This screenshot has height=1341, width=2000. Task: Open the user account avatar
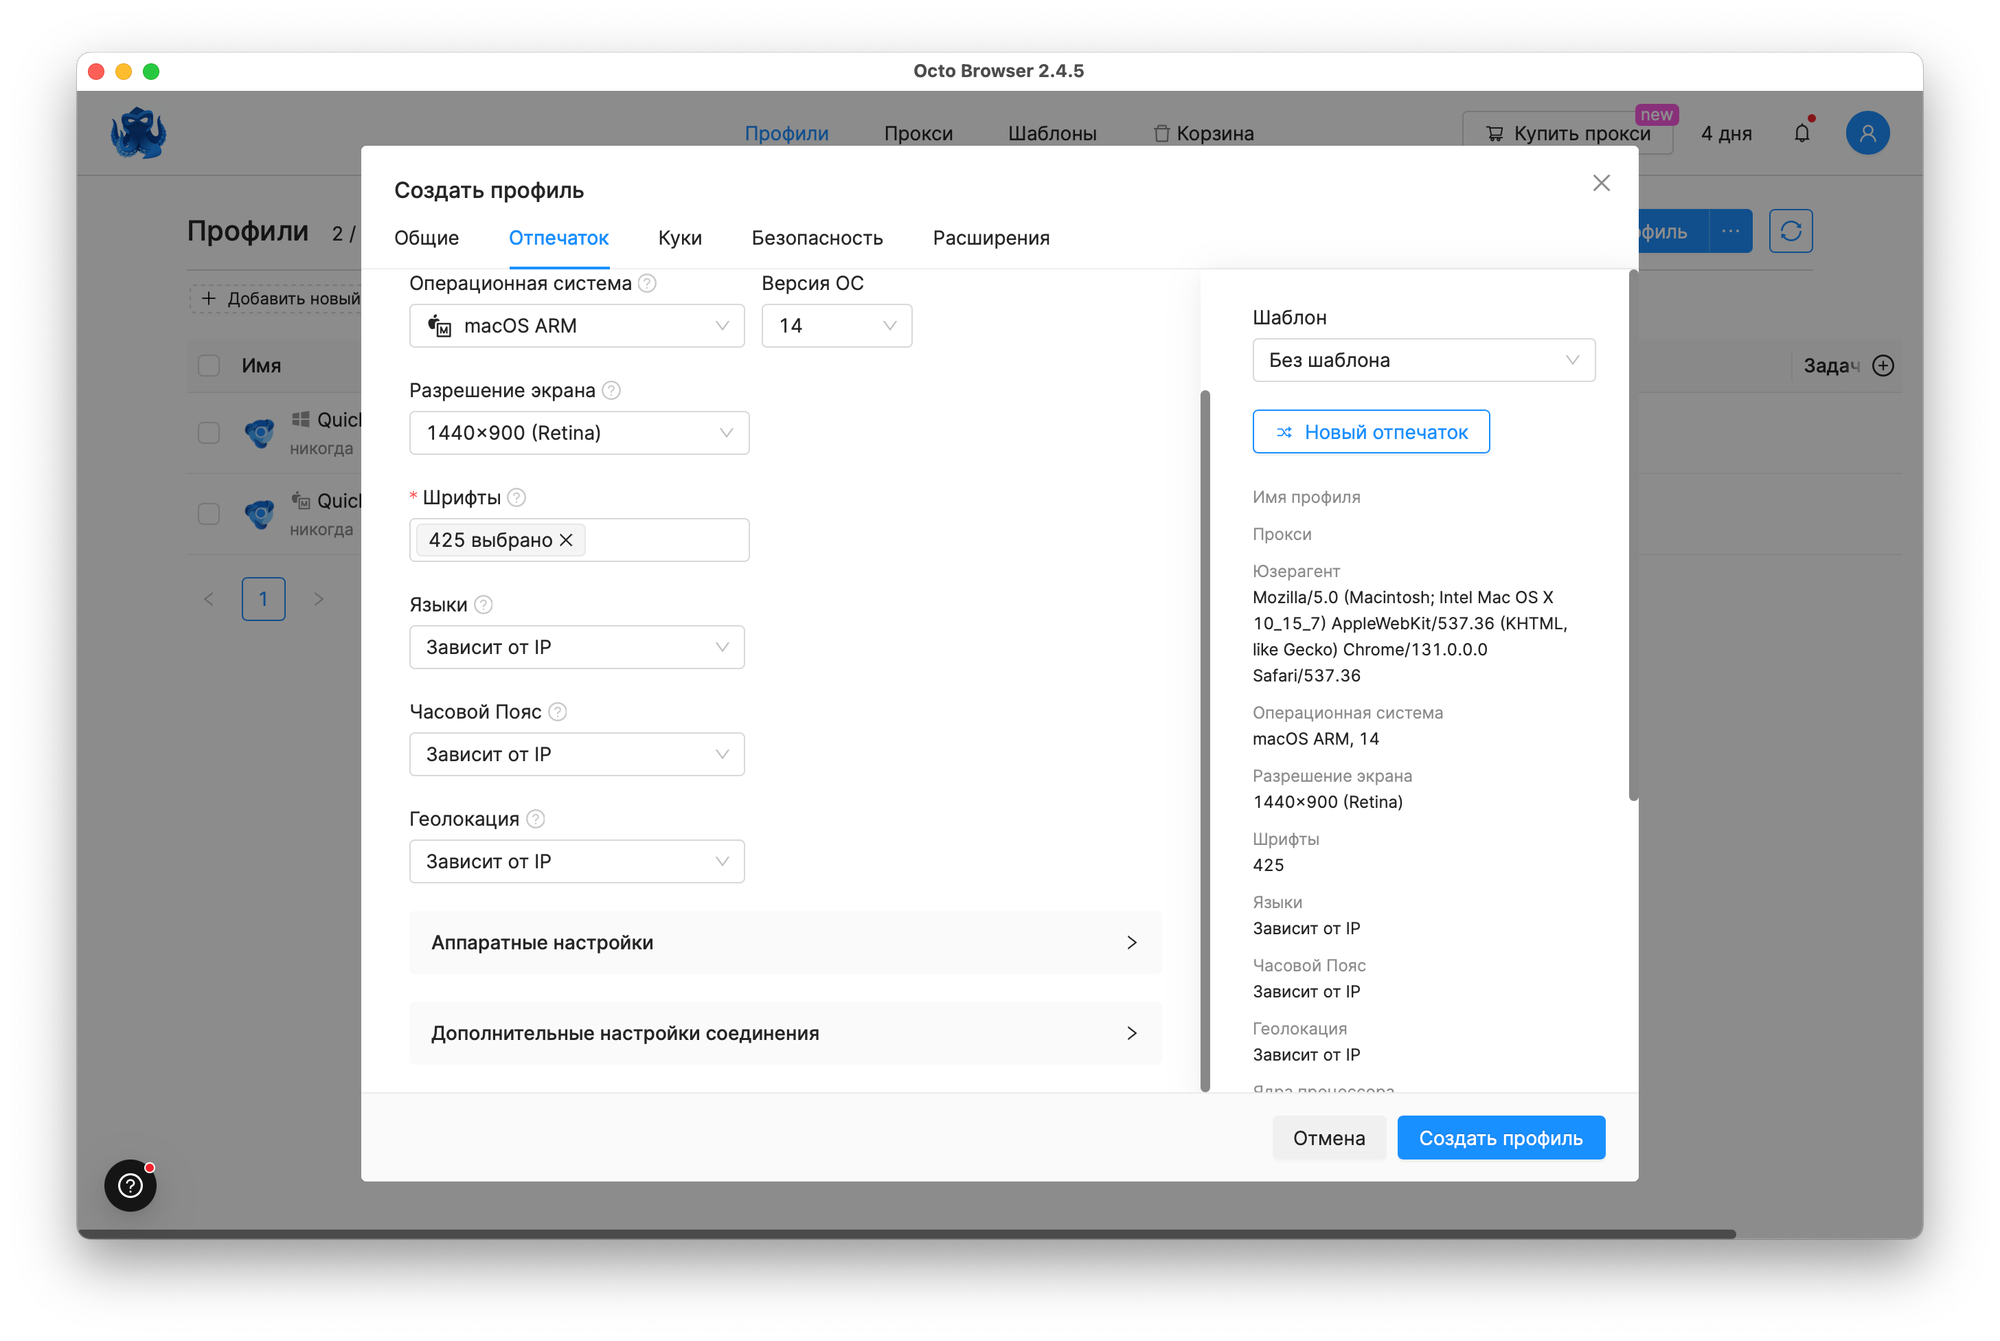1867,133
